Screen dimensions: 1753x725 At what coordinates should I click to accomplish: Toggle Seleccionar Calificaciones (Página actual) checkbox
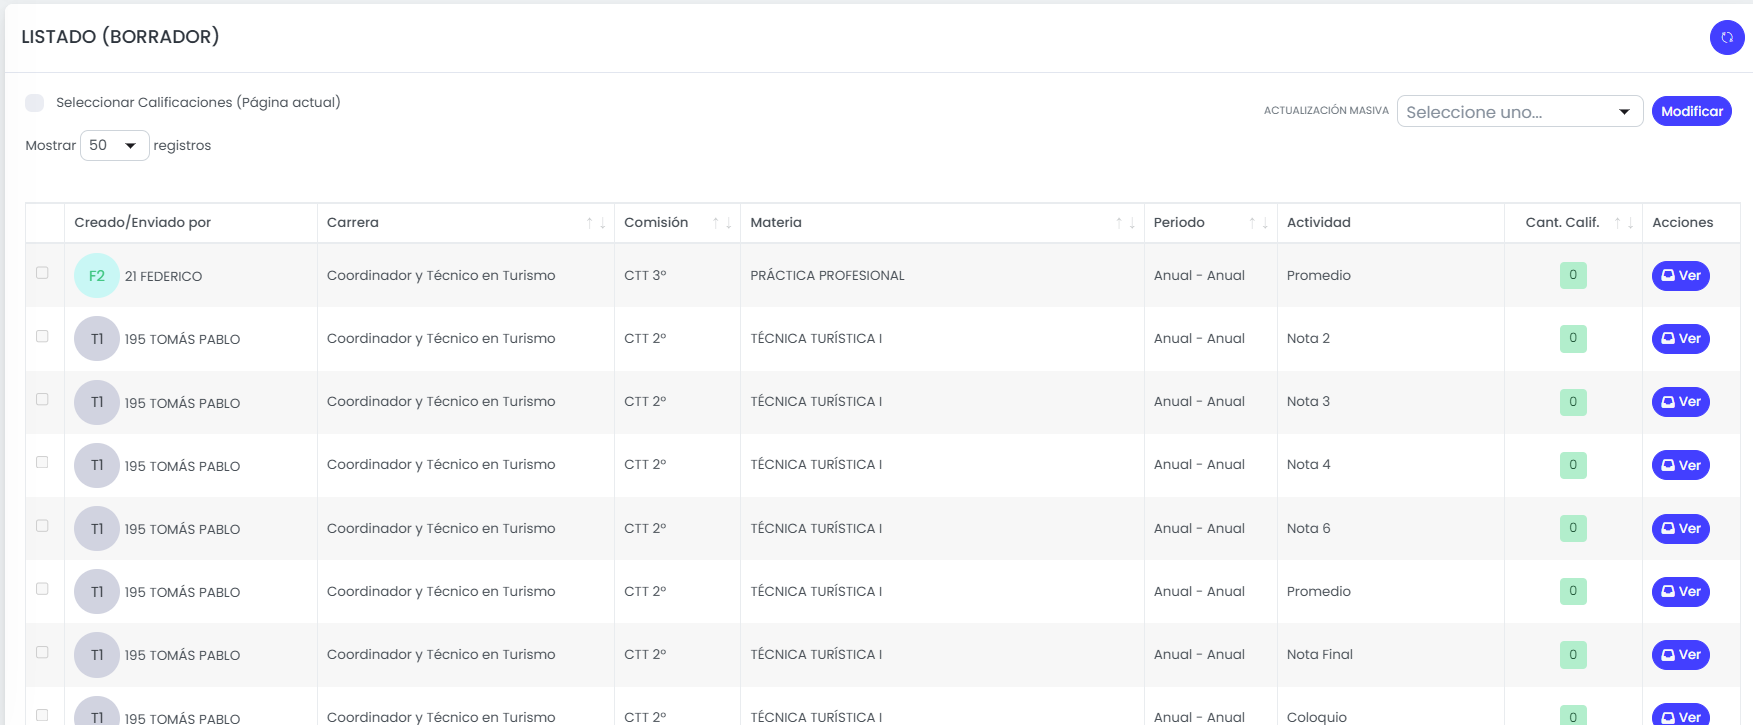coord(35,103)
